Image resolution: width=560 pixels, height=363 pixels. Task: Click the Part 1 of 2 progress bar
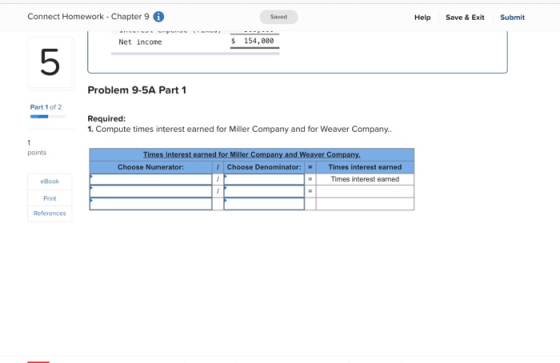tap(48, 116)
